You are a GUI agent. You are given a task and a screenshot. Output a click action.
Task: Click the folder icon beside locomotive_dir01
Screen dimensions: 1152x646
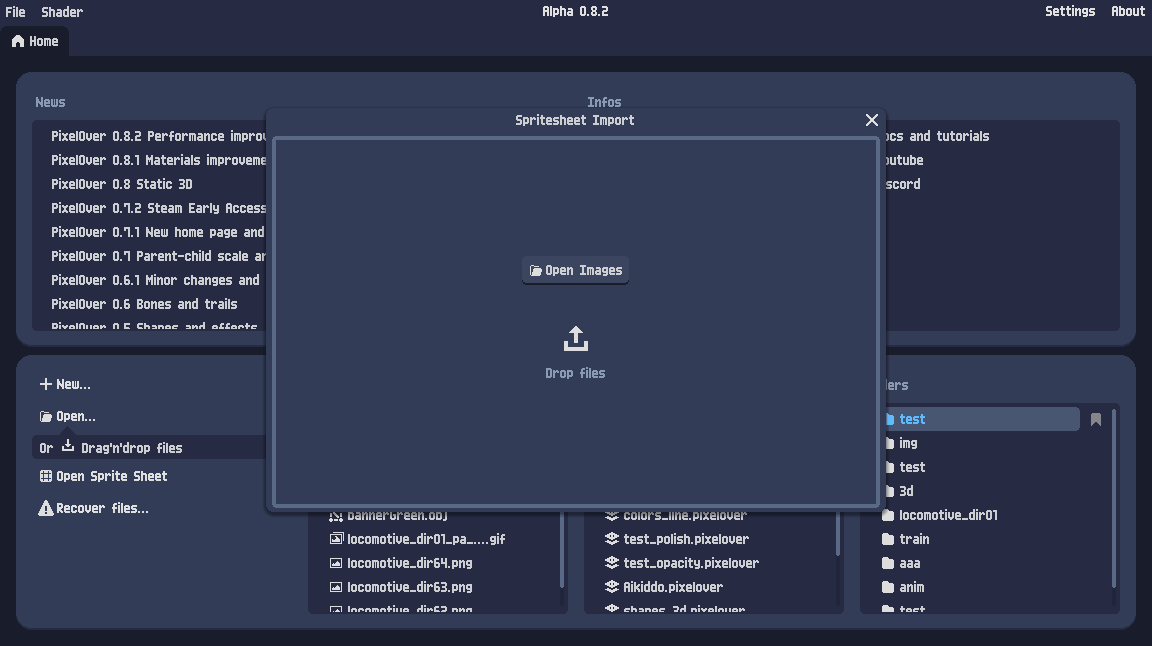tap(888, 515)
